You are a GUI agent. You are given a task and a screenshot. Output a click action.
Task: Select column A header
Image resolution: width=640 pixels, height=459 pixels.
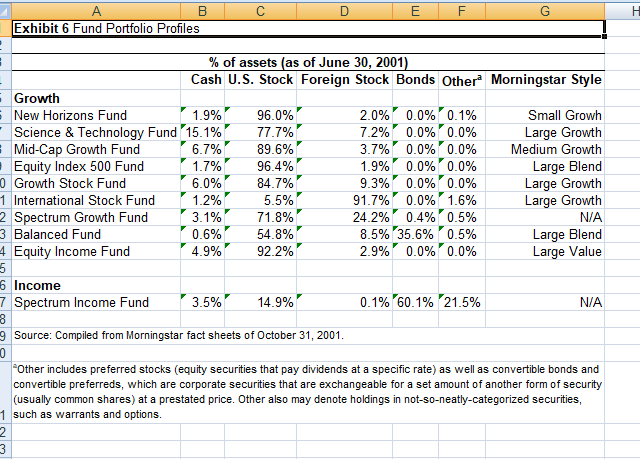tap(96, 11)
